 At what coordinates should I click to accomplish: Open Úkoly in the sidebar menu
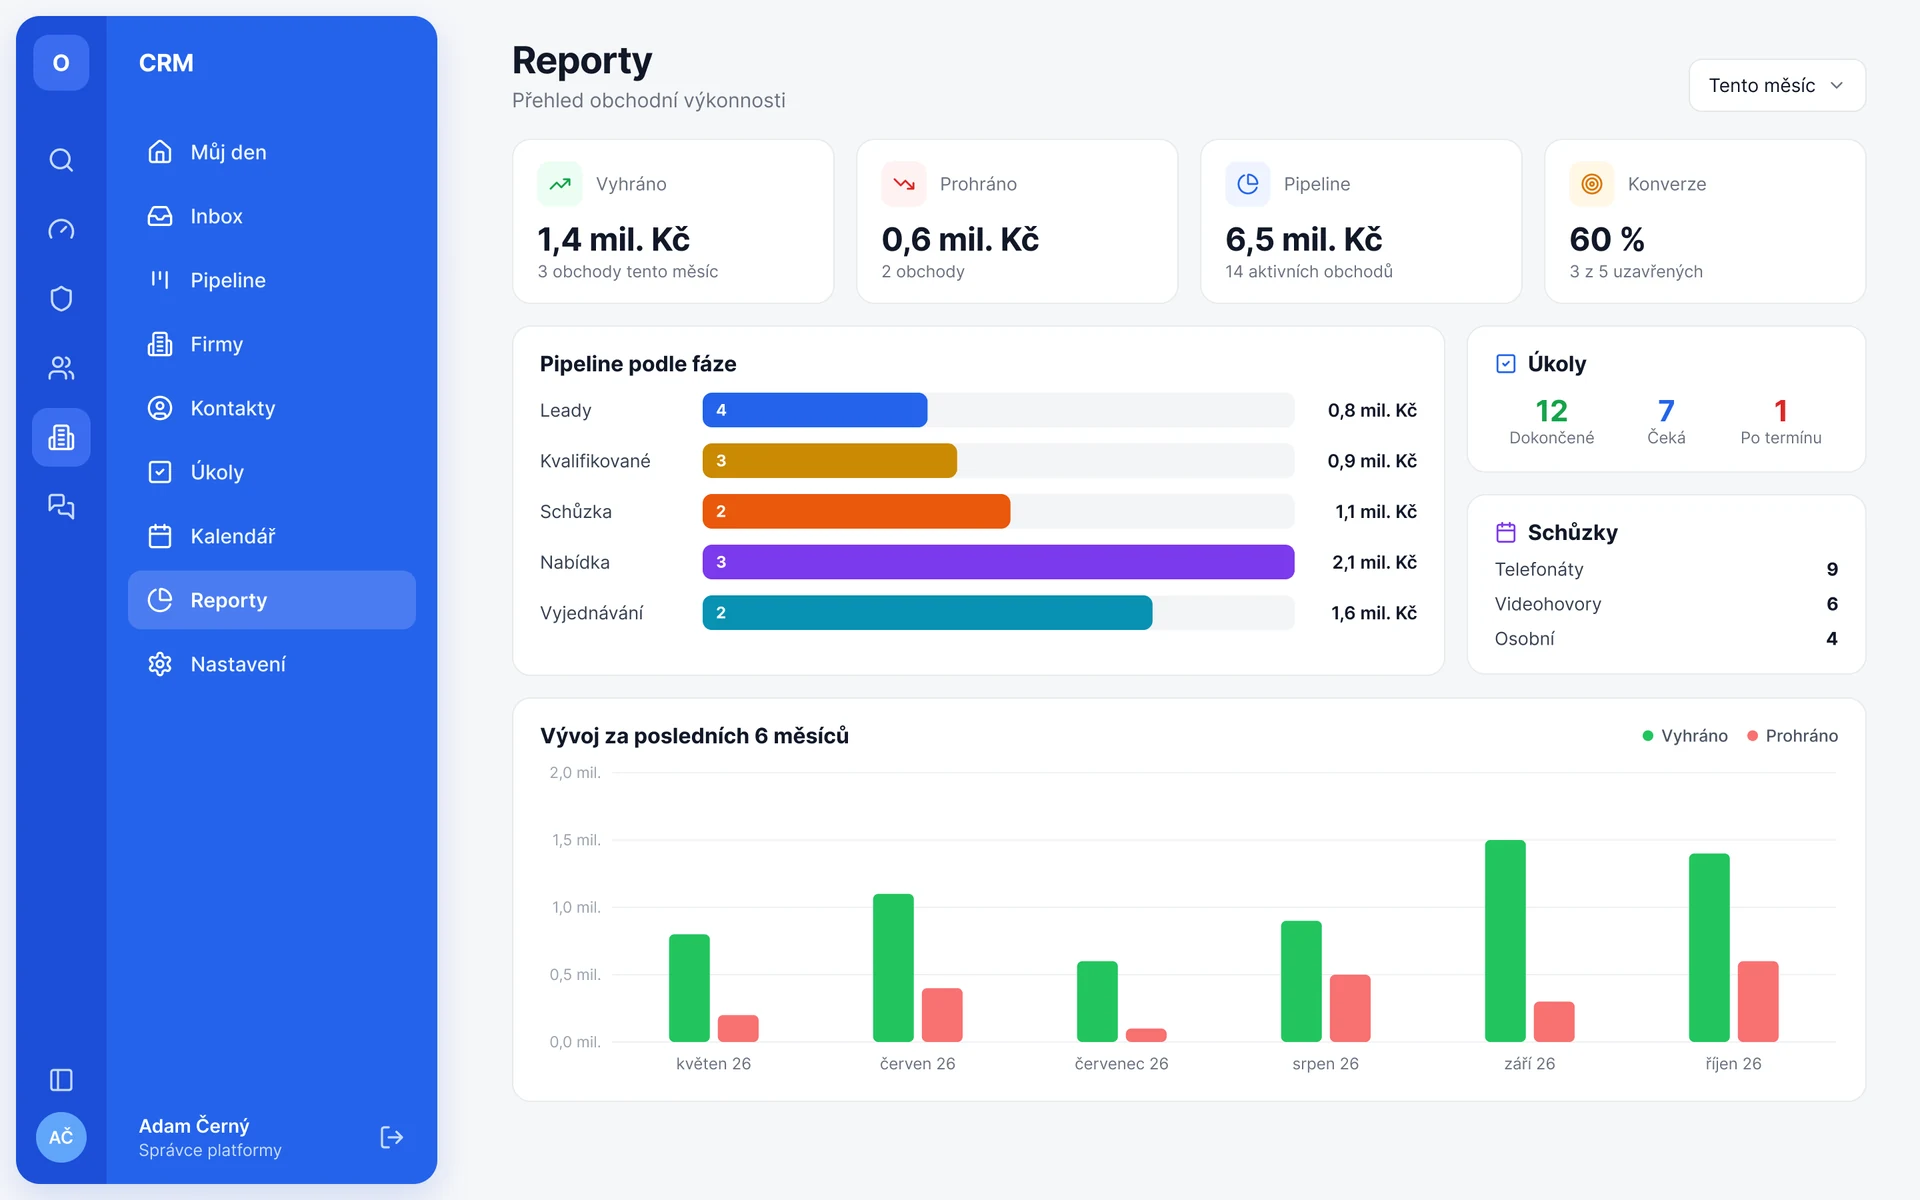coord(272,472)
